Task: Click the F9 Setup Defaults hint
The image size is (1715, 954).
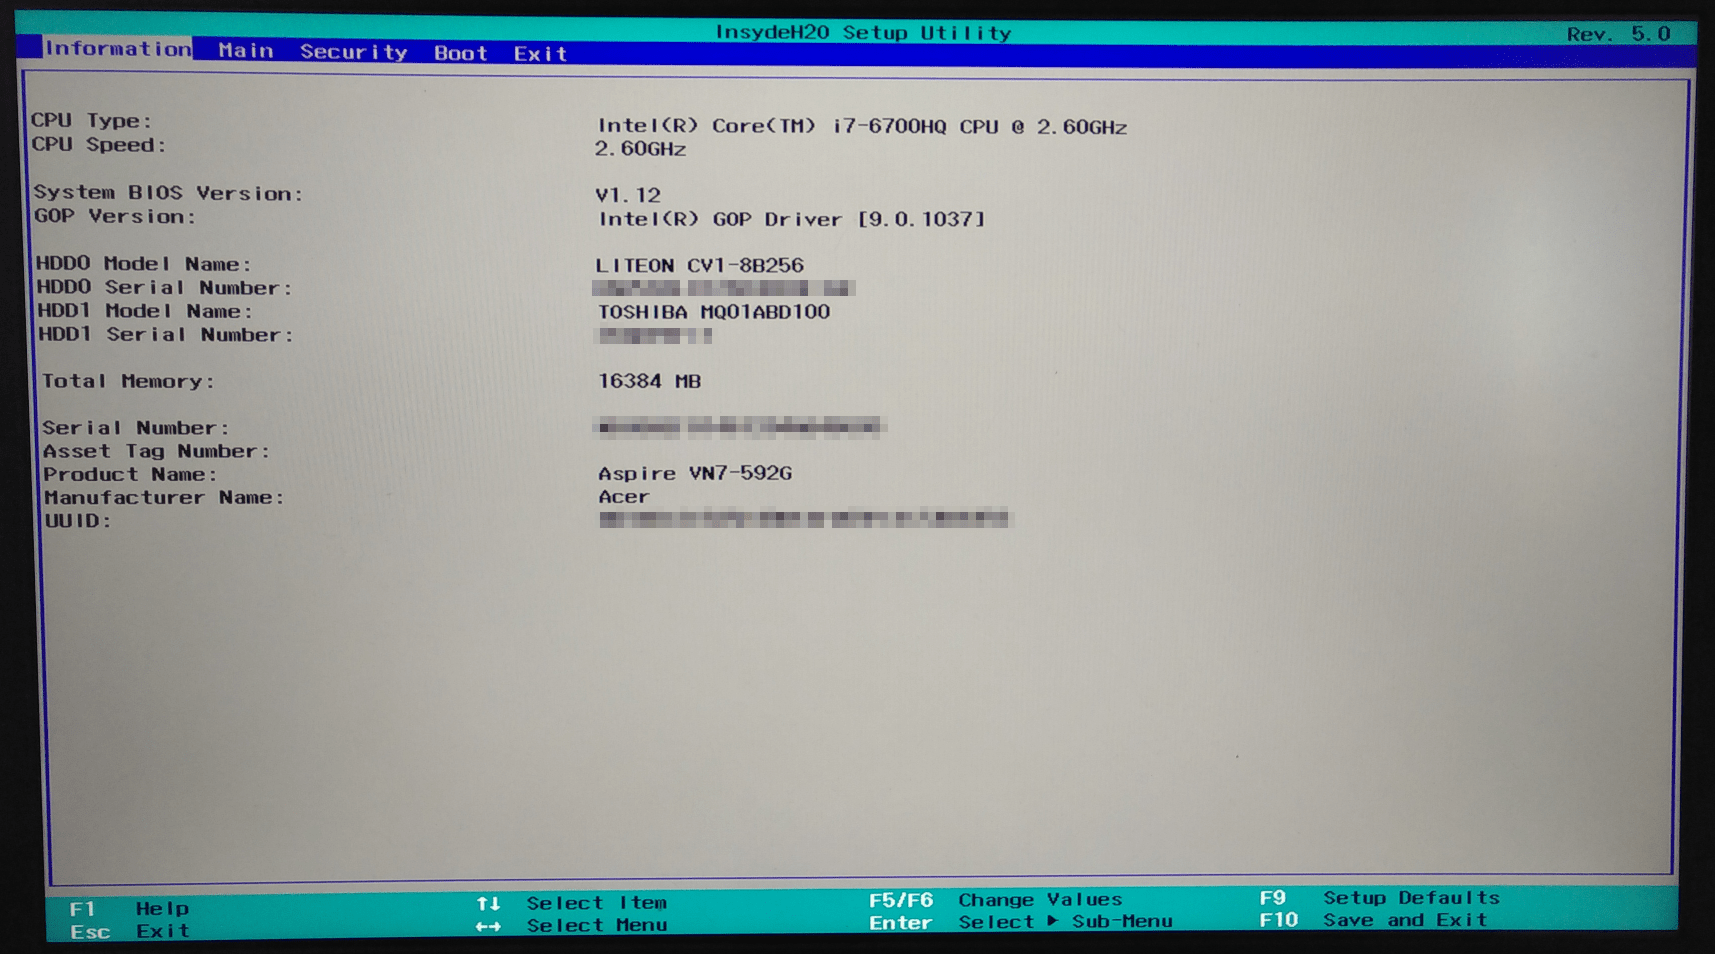Action: [1380, 898]
